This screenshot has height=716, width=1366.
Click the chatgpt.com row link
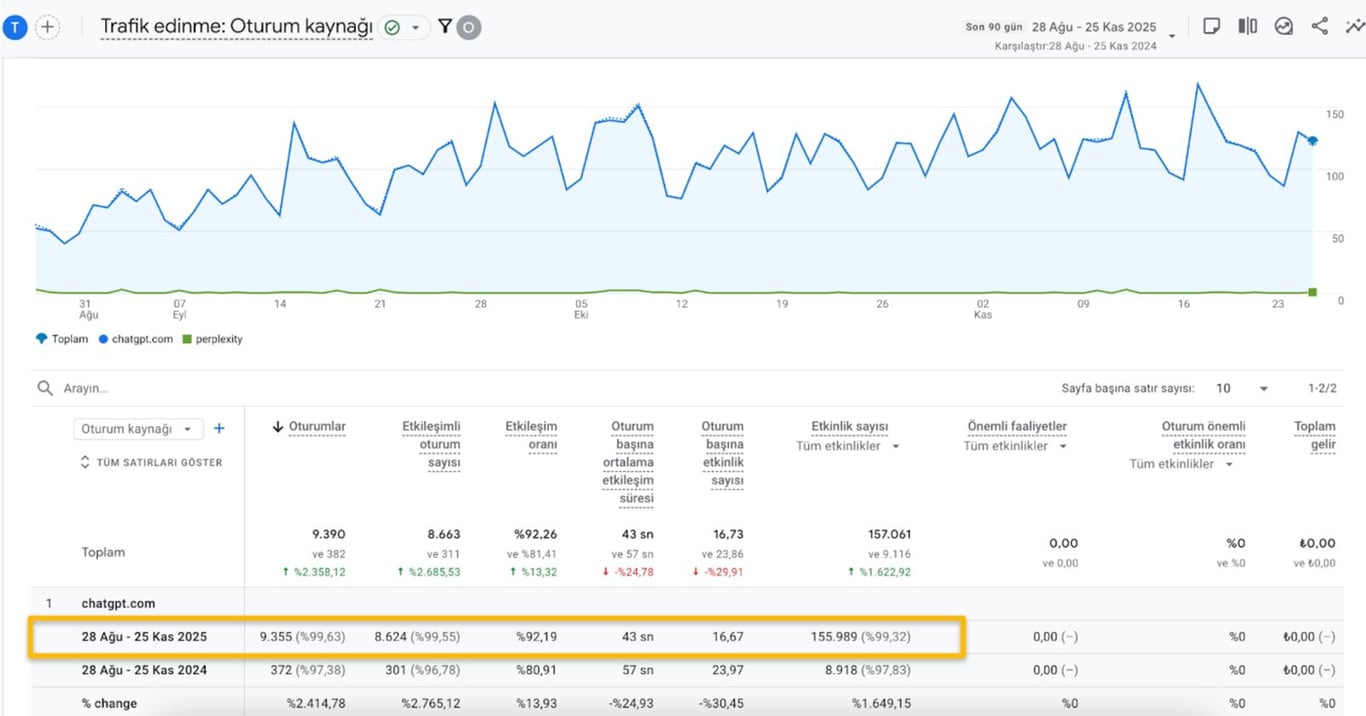[x=117, y=603]
